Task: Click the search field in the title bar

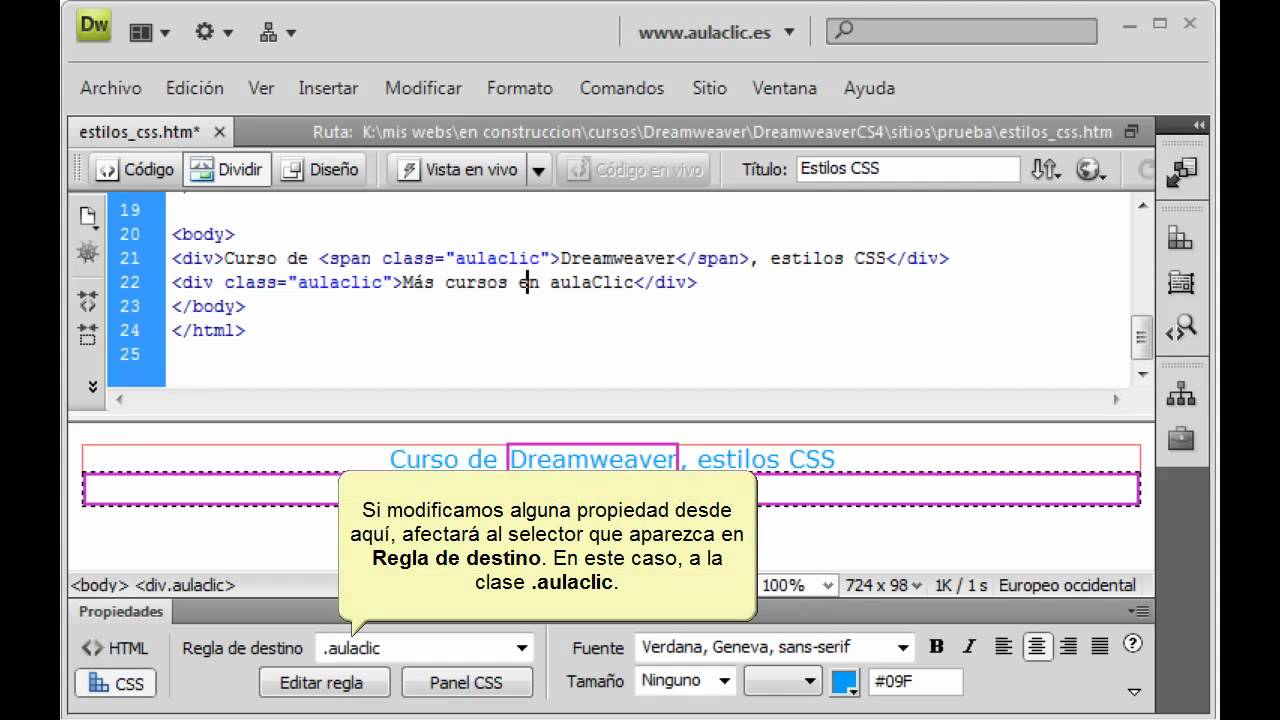Action: click(961, 31)
